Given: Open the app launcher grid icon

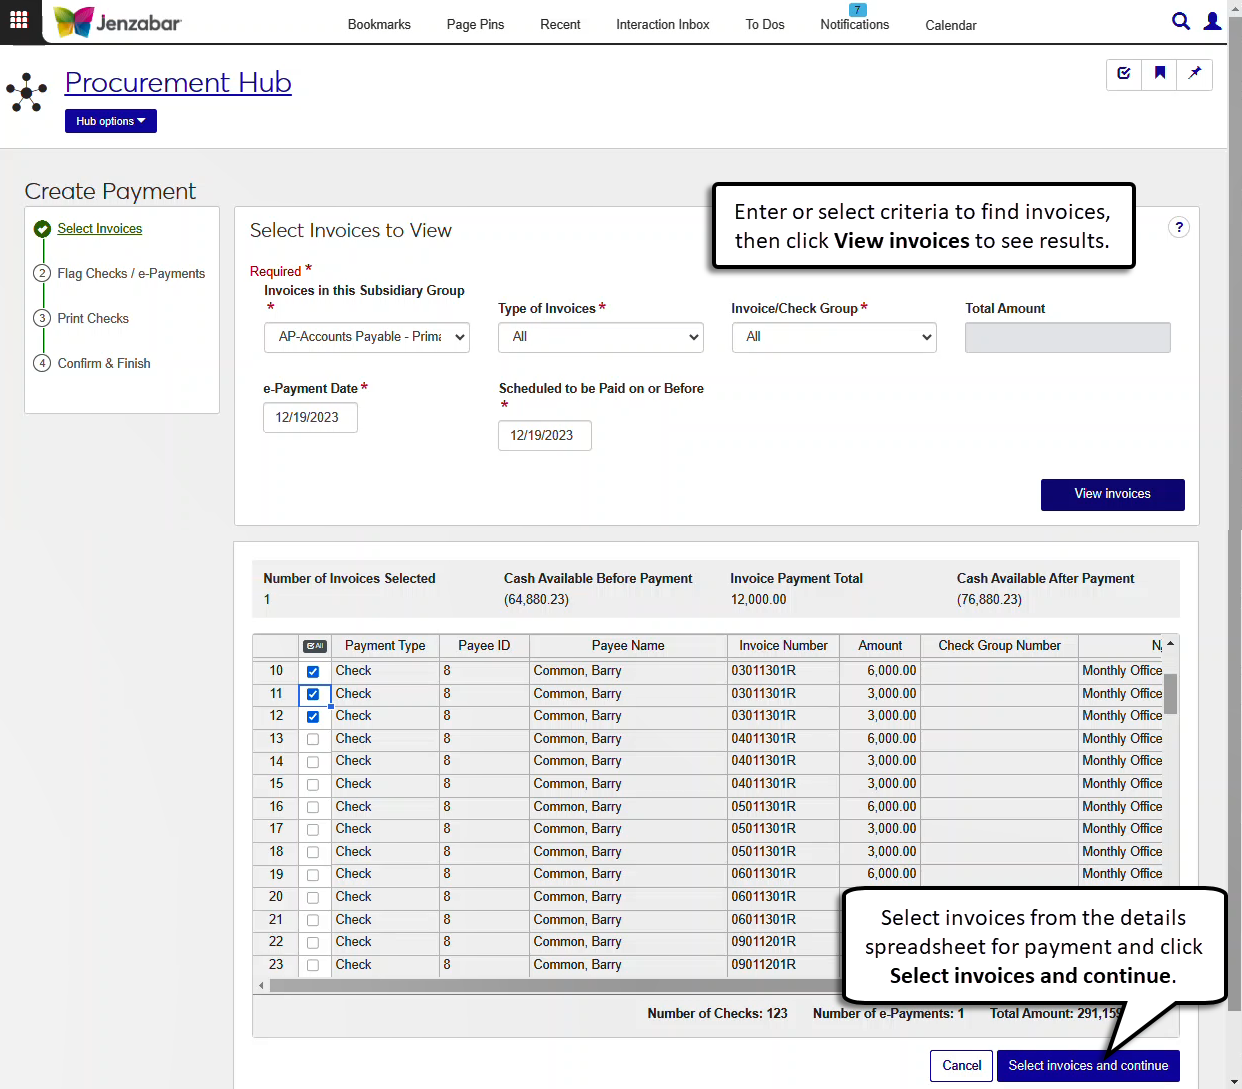Looking at the screenshot, I should click(19, 20).
